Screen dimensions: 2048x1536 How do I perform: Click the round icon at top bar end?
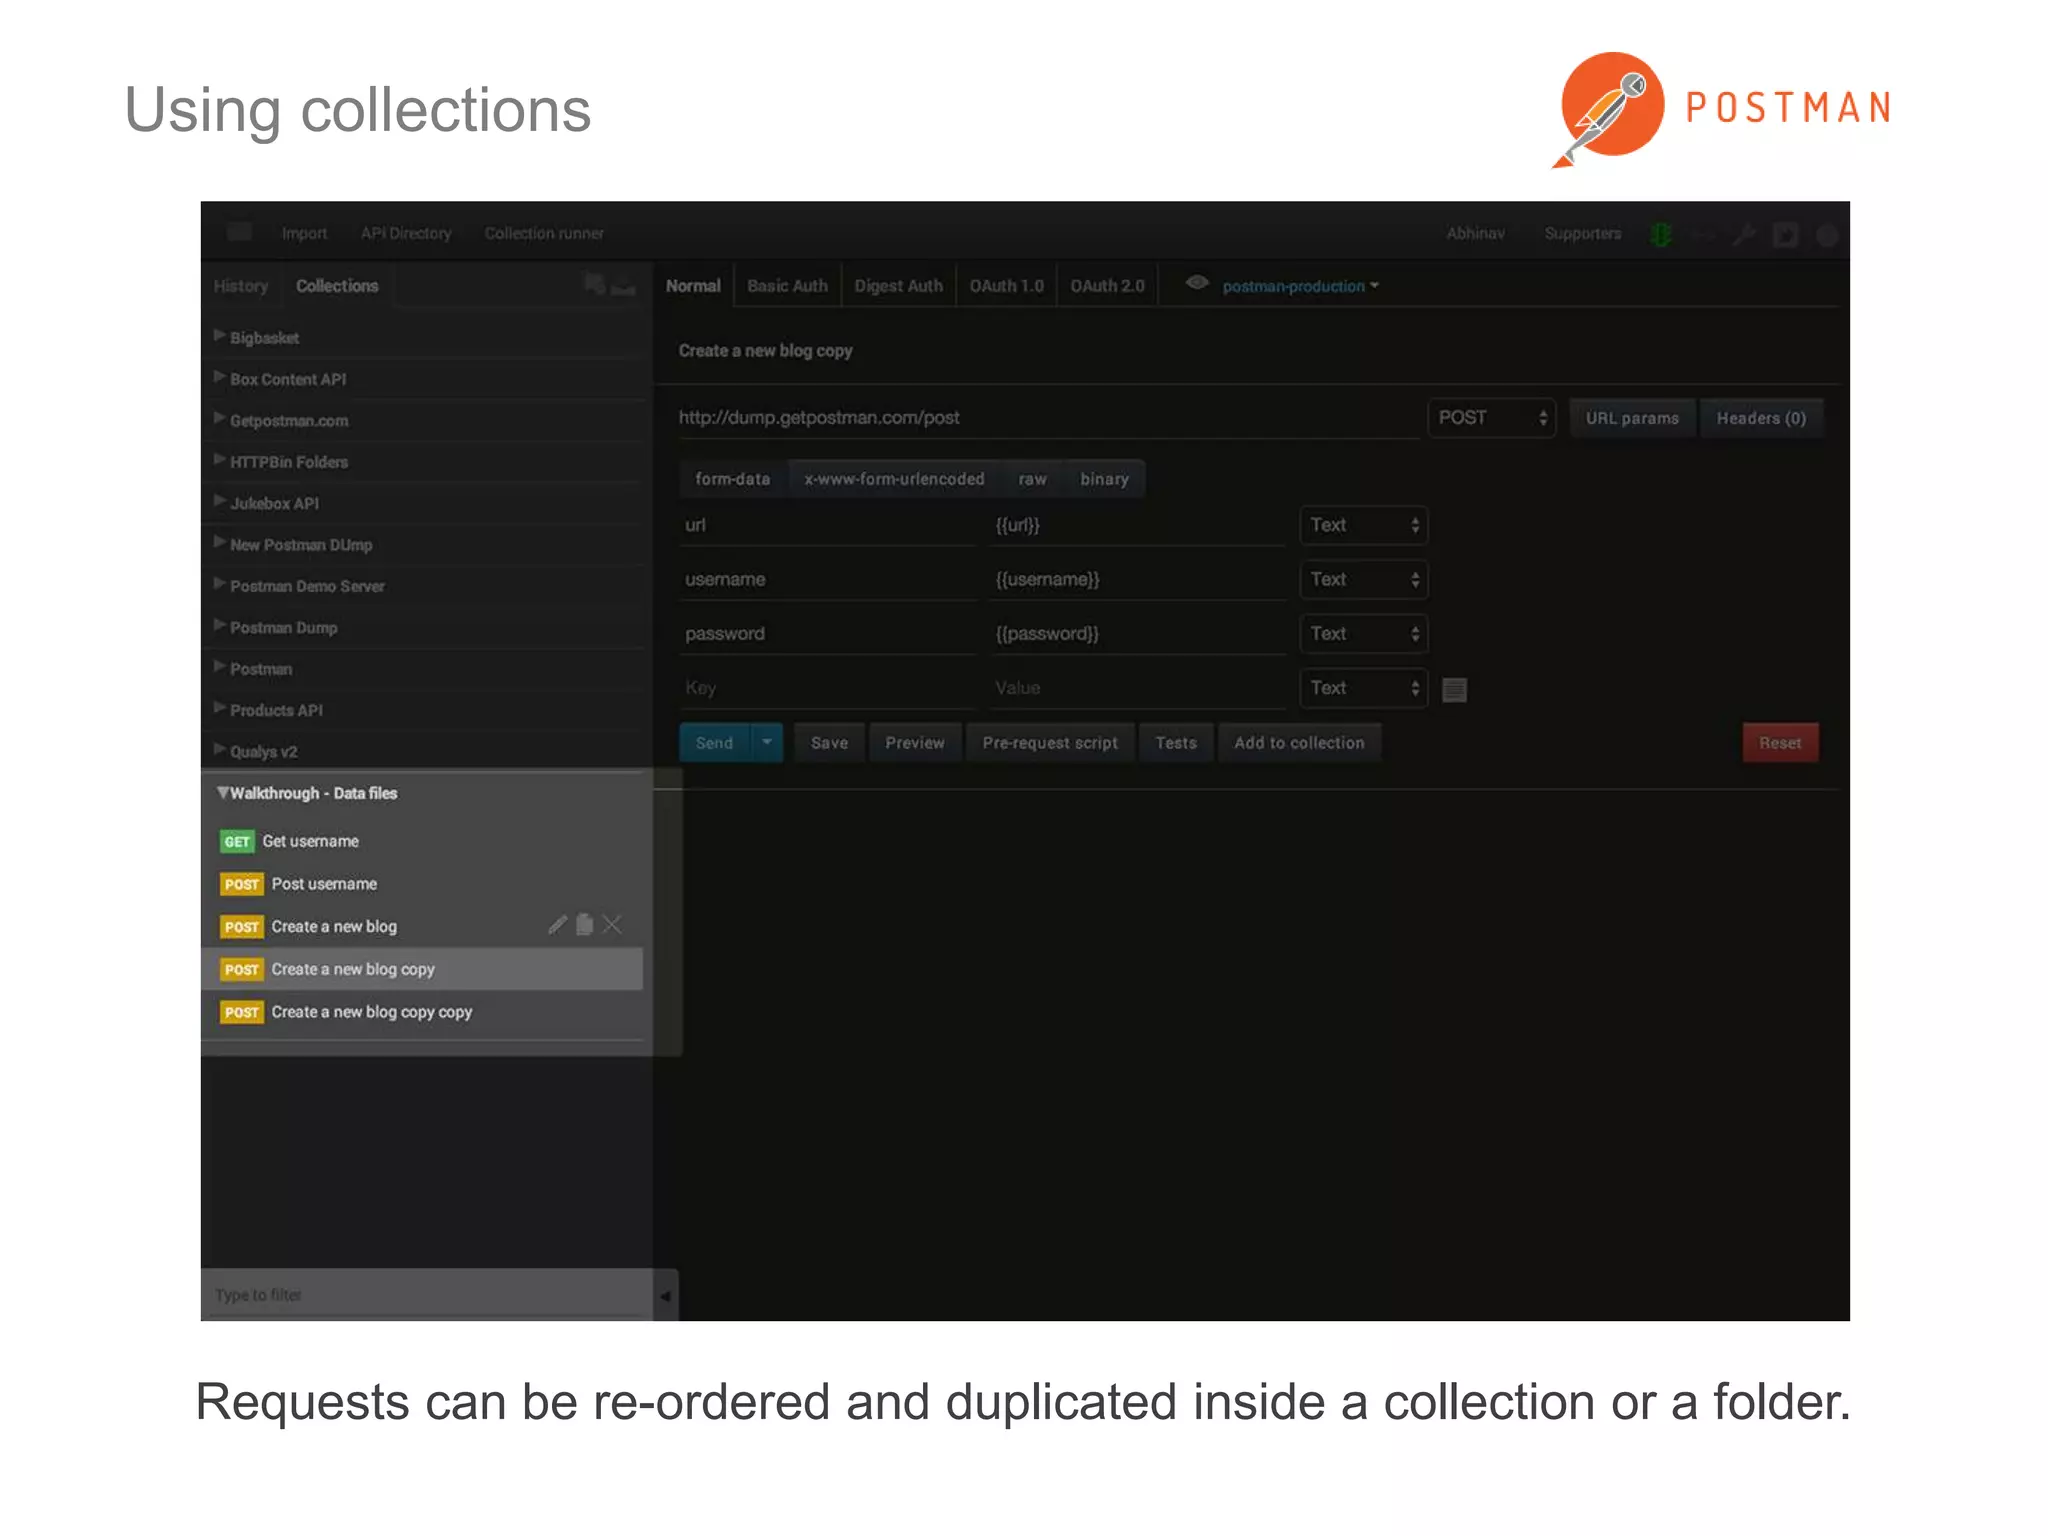coord(1827,235)
